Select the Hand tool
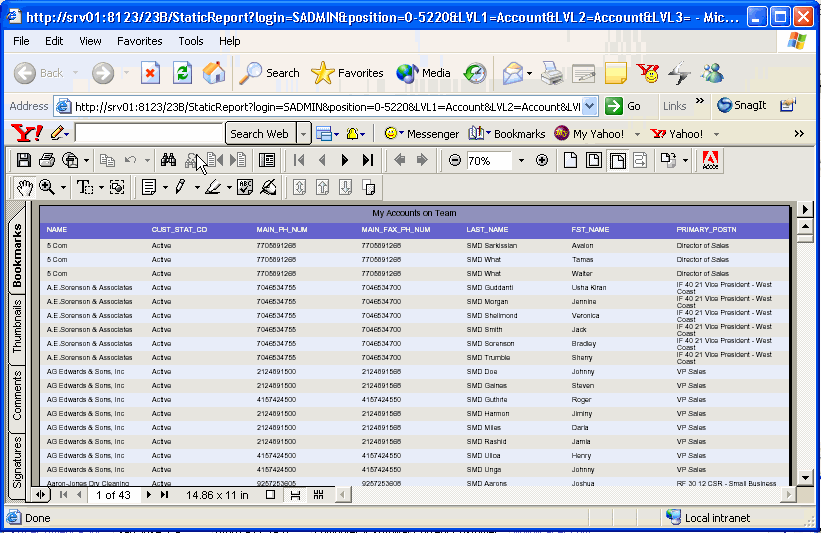The image size is (821, 533). [x=24, y=187]
